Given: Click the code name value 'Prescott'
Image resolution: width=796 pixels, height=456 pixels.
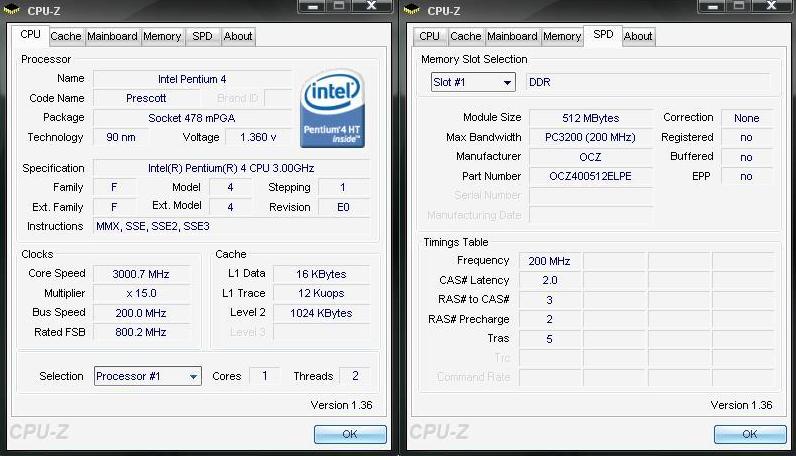Looking at the screenshot, I should pos(146,99).
